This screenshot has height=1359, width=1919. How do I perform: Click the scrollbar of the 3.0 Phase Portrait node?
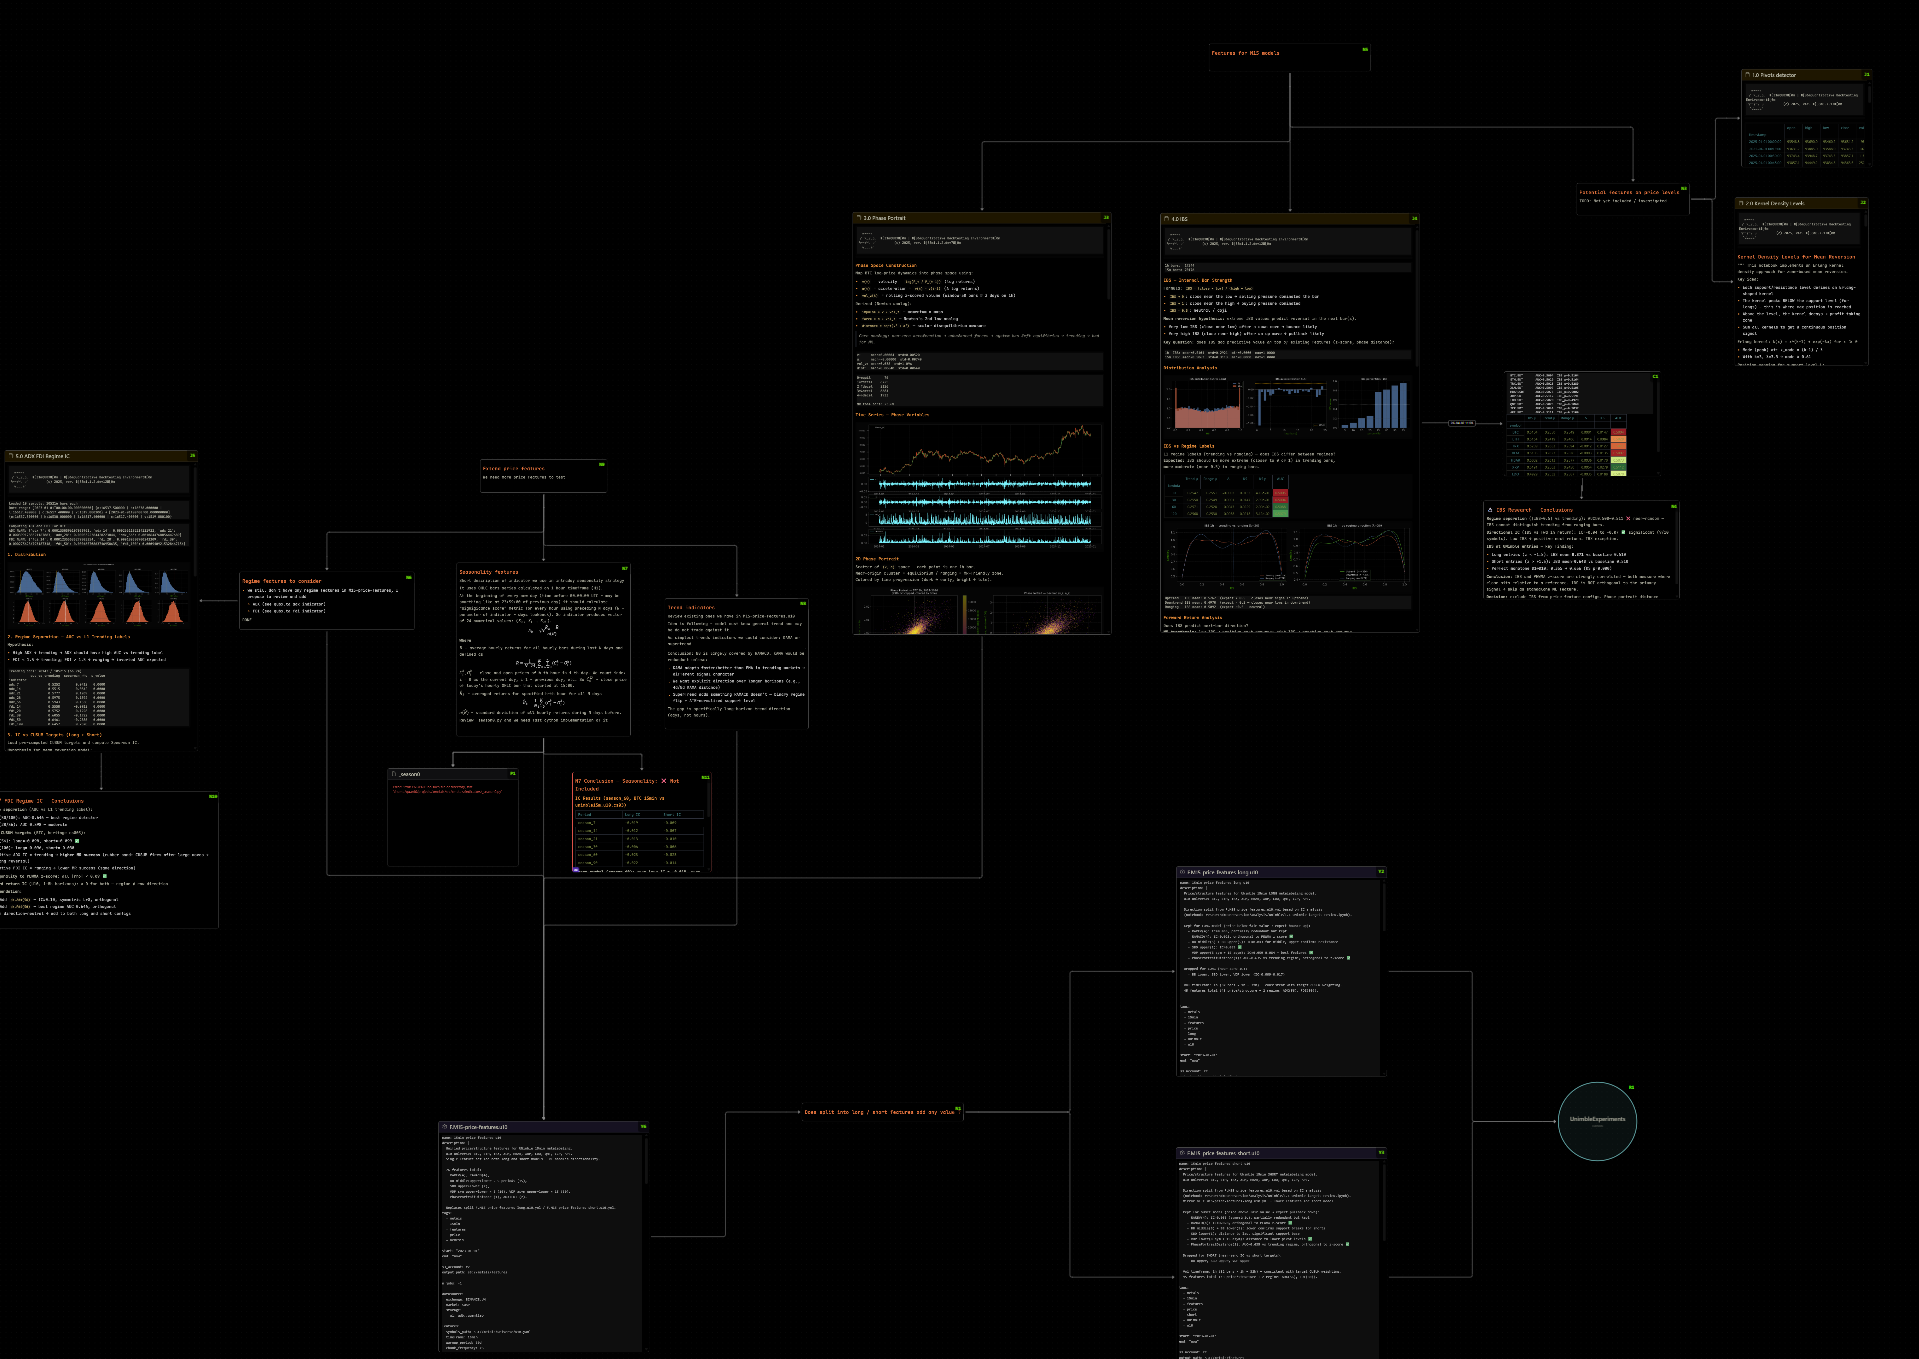(1108, 262)
